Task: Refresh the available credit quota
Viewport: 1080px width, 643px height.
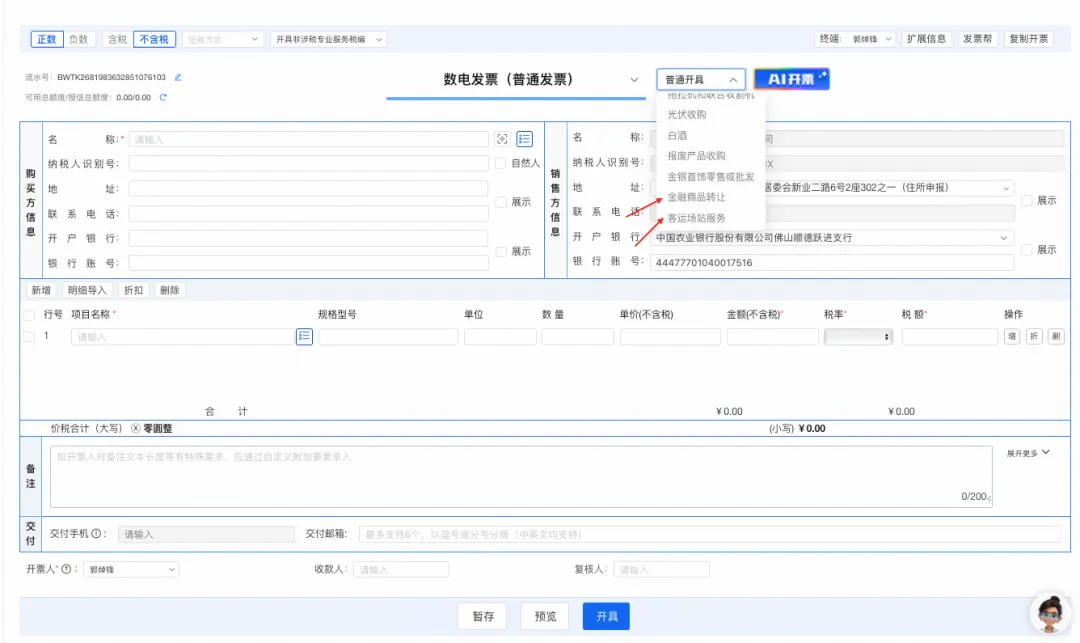Action: click(x=163, y=97)
